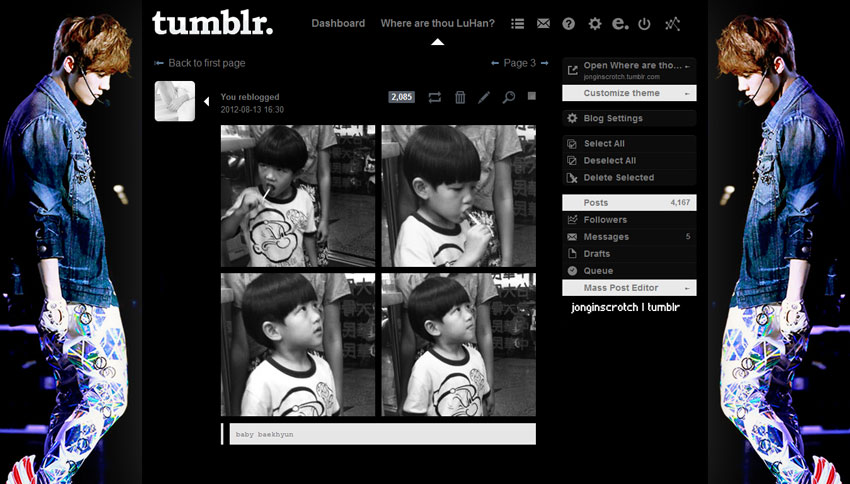Image resolution: width=850 pixels, height=484 pixels.
Task: Toggle the post selection square
Action: (532, 96)
